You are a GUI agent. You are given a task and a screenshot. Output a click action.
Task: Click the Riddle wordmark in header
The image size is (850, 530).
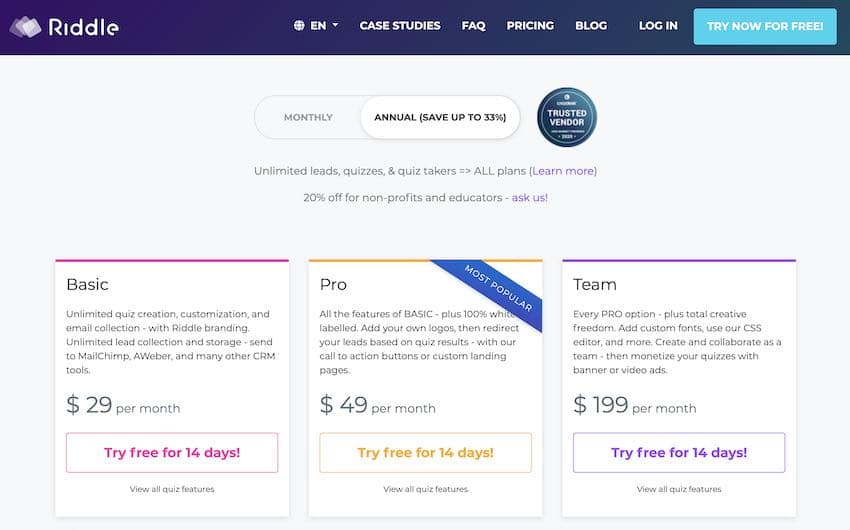point(83,27)
